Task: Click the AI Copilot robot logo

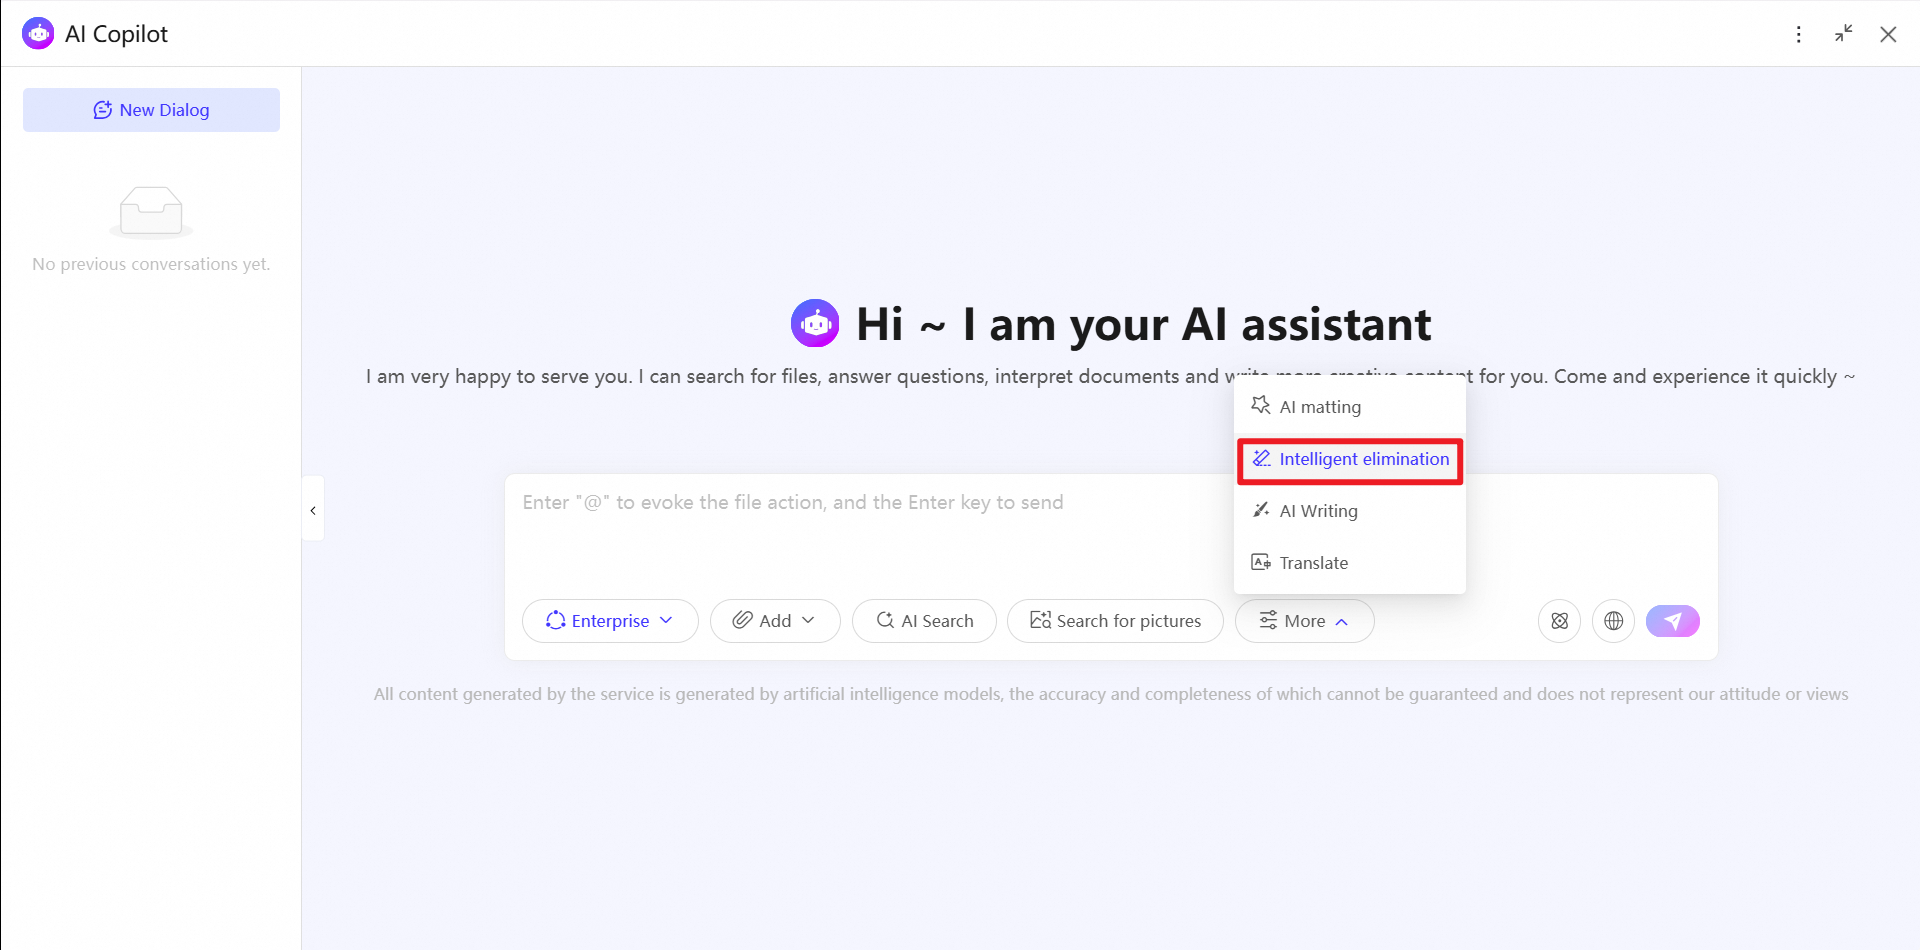Action: 38,34
